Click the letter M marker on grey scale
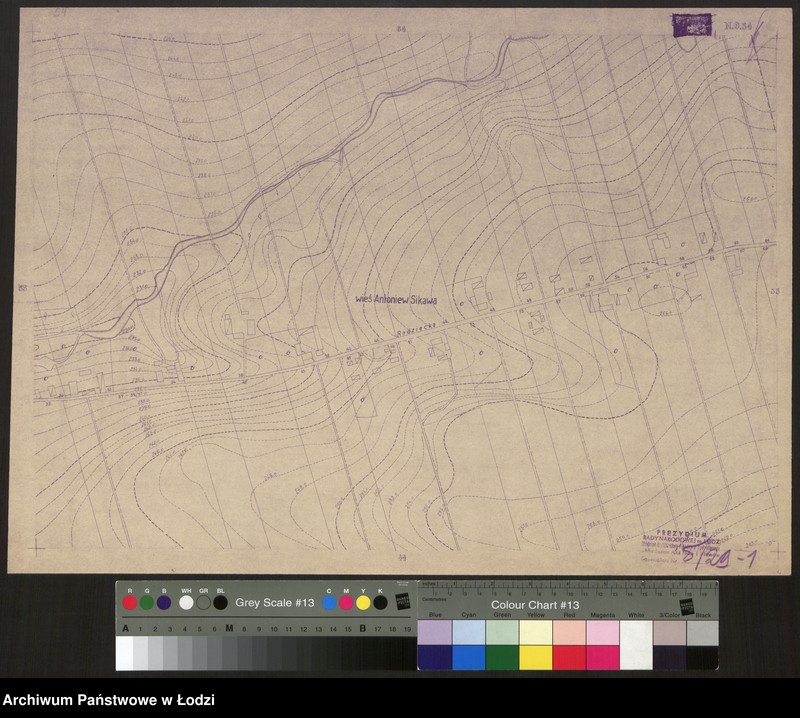This screenshot has width=800, height=718. click(x=229, y=629)
